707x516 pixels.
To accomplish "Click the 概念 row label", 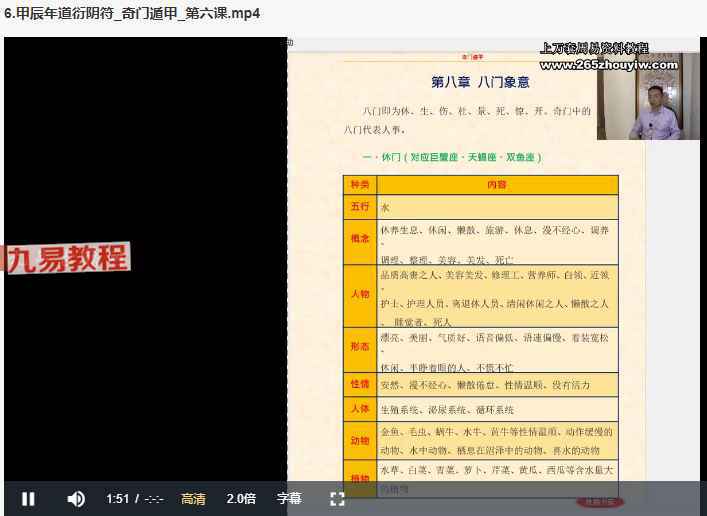I will pos(359,239).
